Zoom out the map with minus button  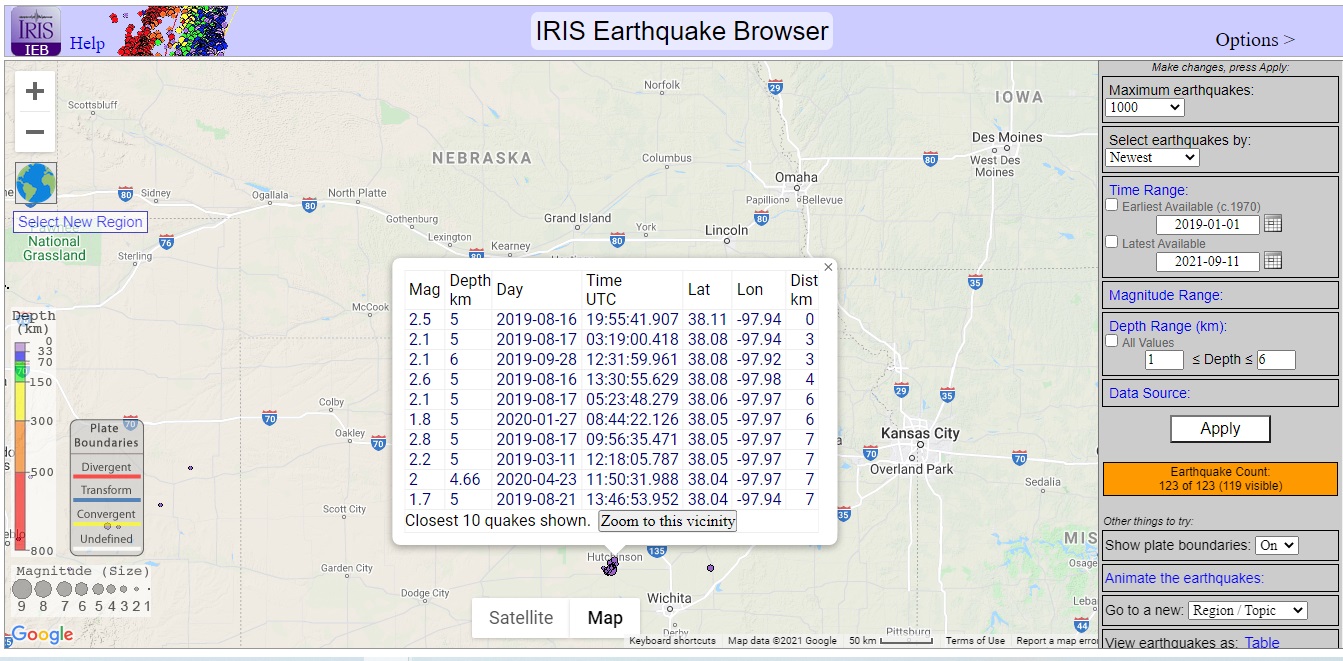[35, 132]
